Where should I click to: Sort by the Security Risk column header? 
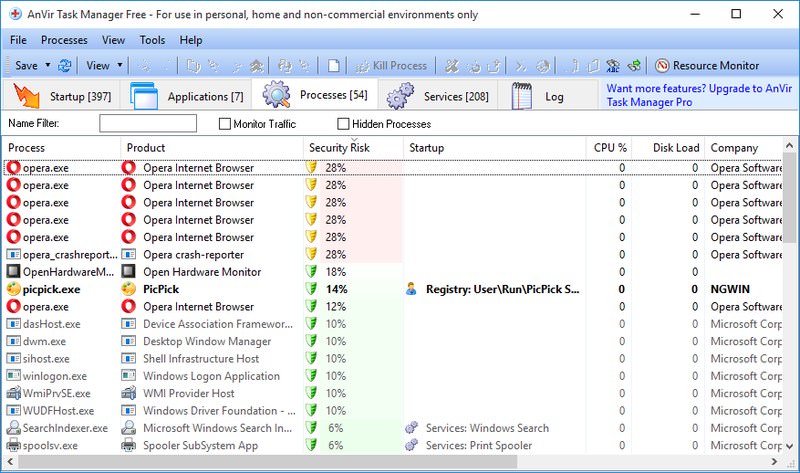tap(353, 147)
